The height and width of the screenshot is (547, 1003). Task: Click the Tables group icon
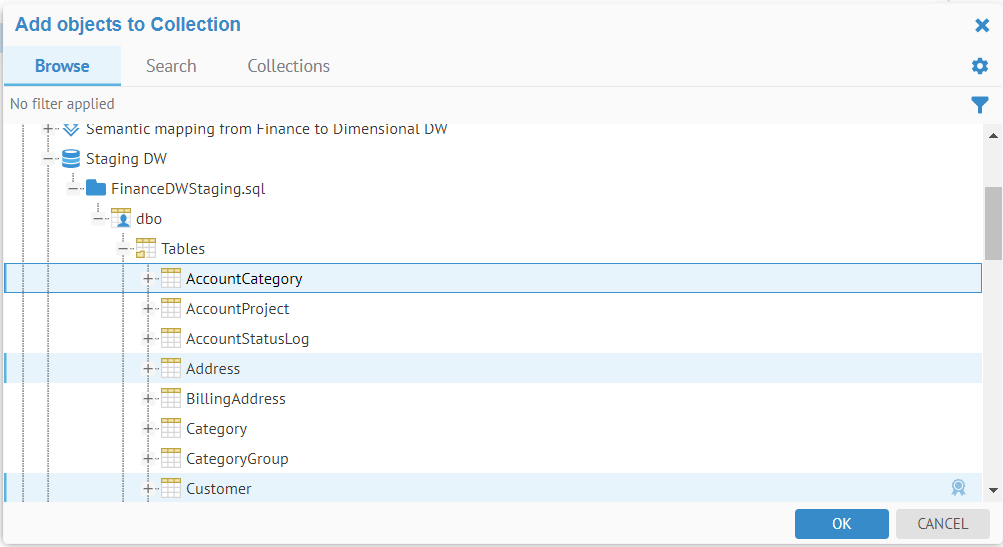click(146, 249)
